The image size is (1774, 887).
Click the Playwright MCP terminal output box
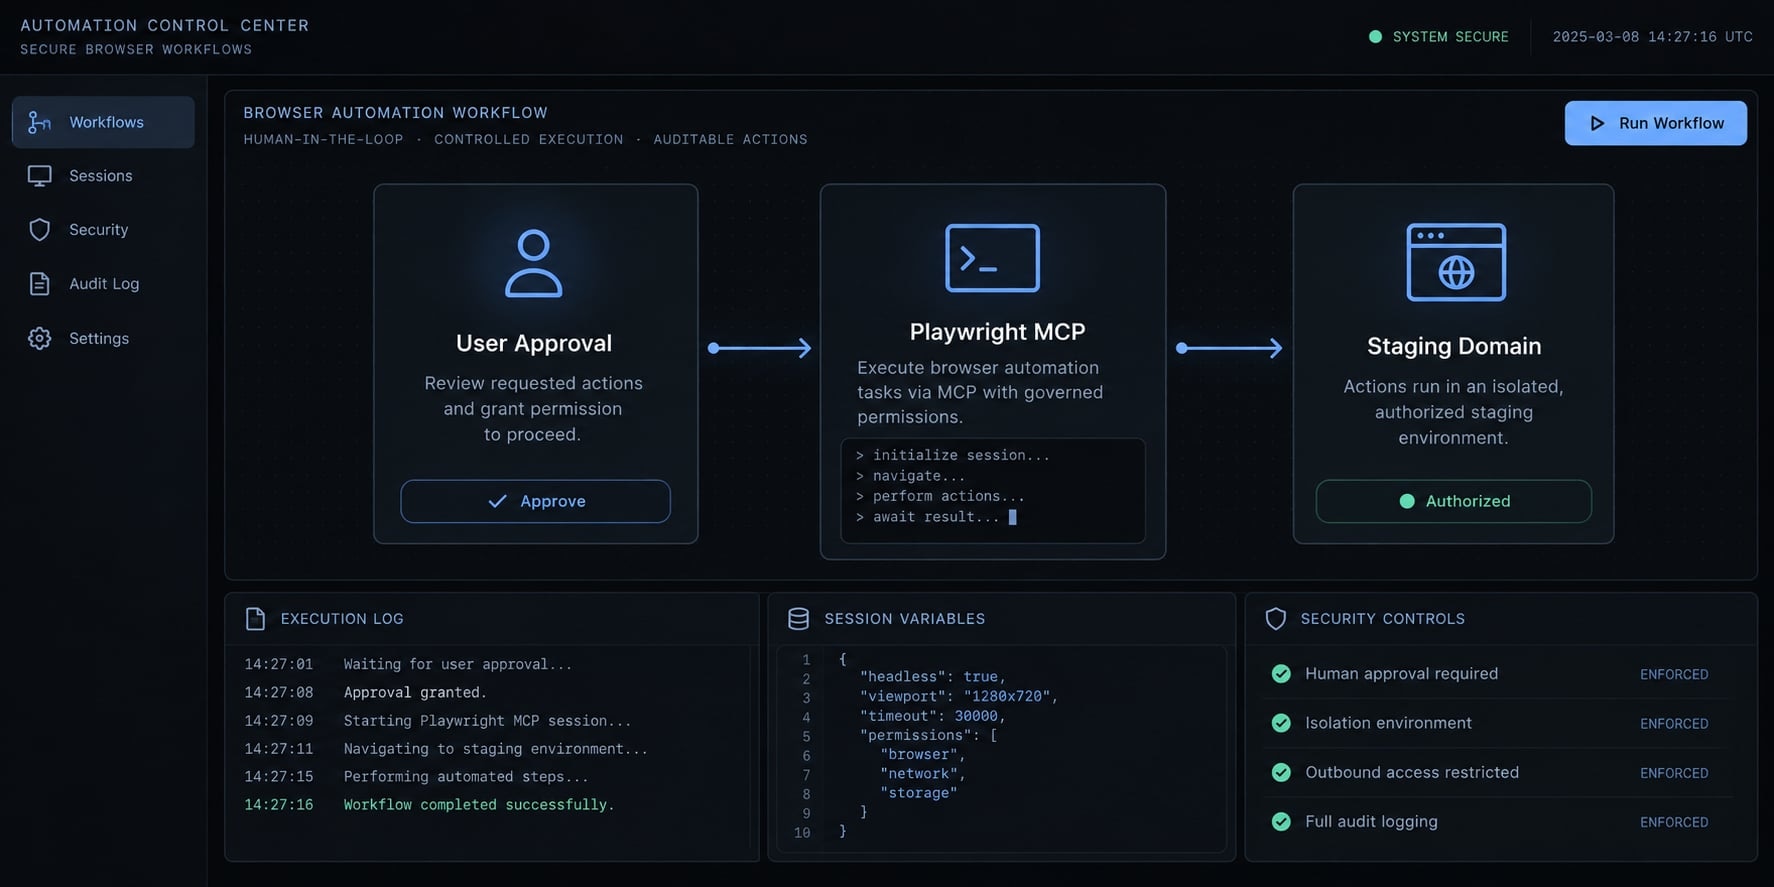(x=993, y=490)
